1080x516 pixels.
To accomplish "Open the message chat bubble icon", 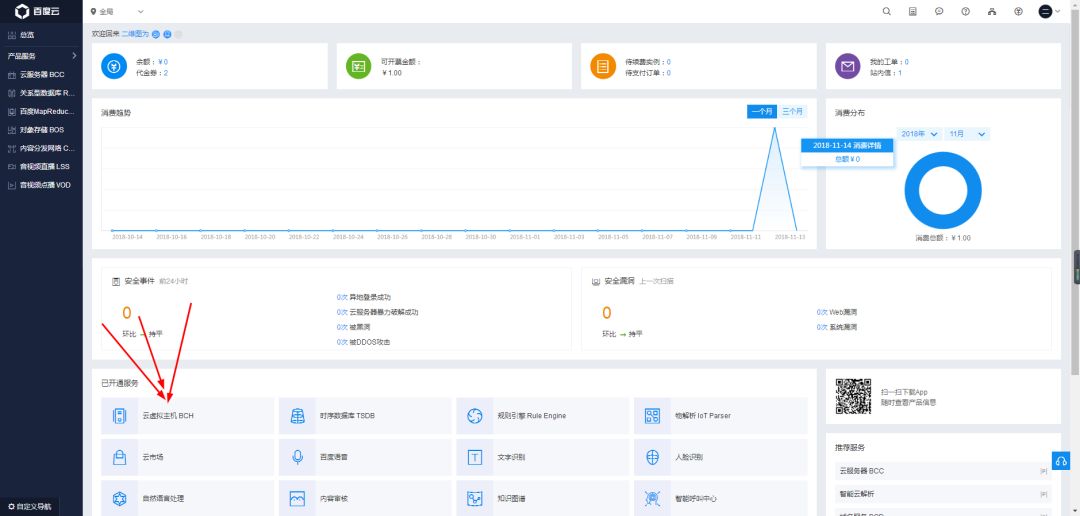I will pyautogui.click(x=939, y=11).
